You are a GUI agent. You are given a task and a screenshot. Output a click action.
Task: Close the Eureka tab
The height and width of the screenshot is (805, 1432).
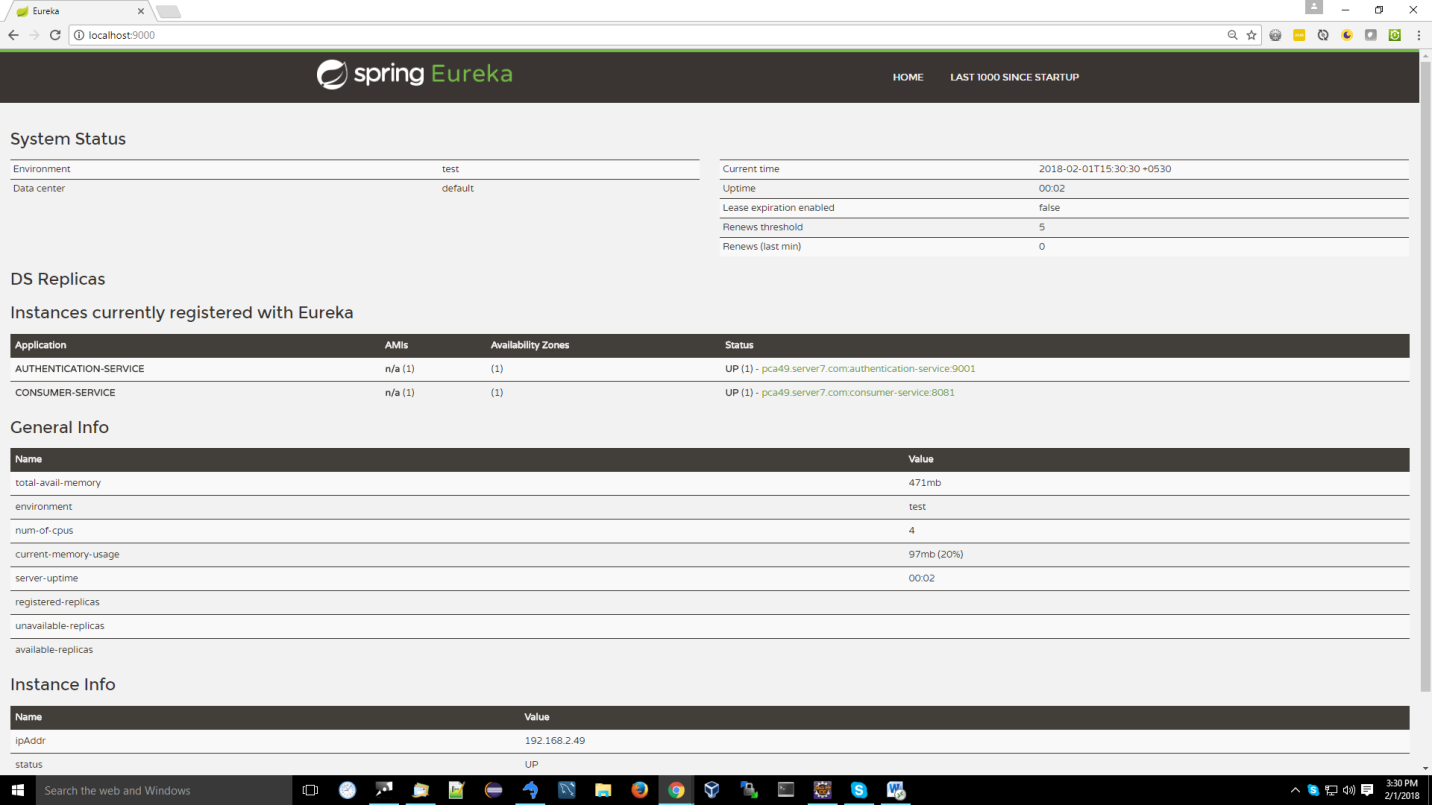tap(141, 11)
